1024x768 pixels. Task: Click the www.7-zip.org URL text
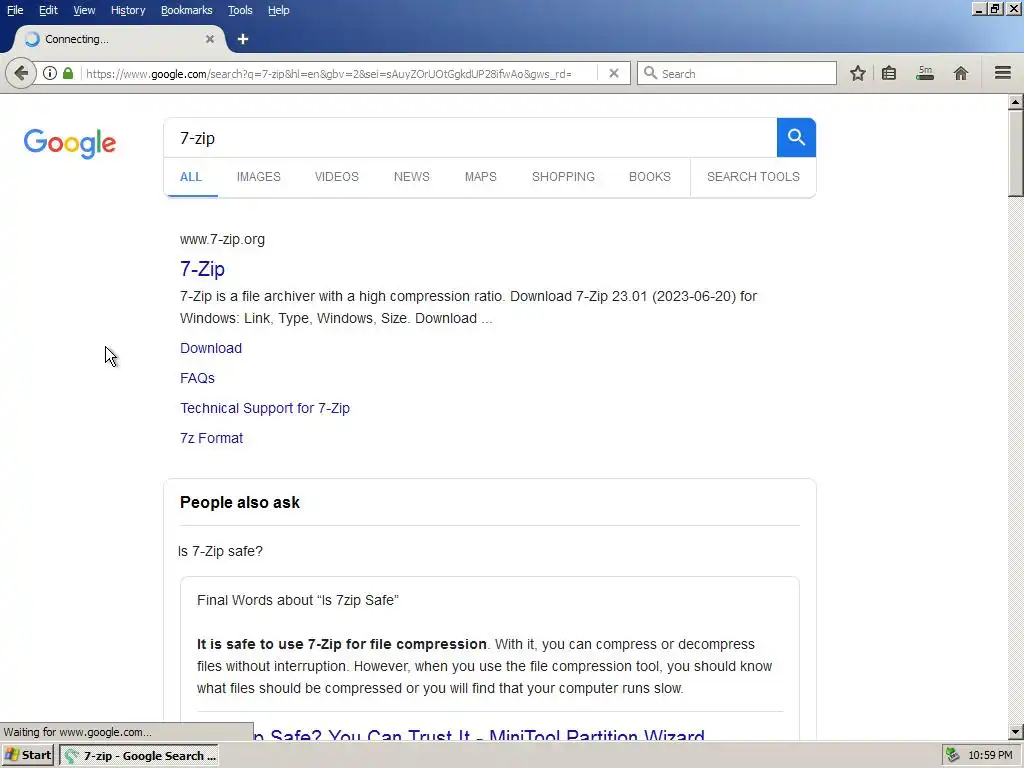point(222,239)
